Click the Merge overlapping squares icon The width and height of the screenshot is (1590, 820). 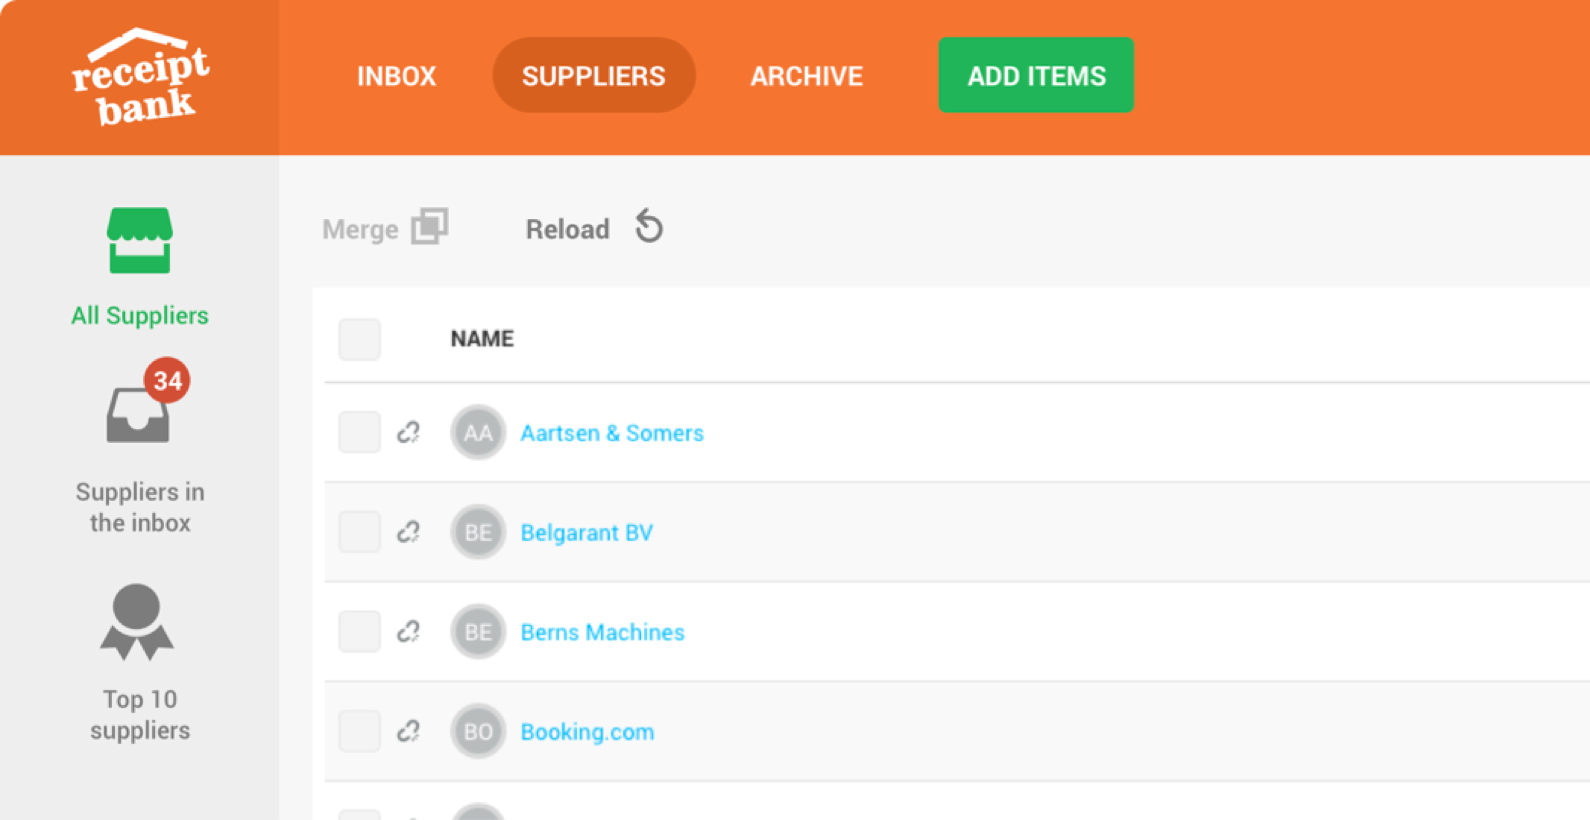(430, 226)
